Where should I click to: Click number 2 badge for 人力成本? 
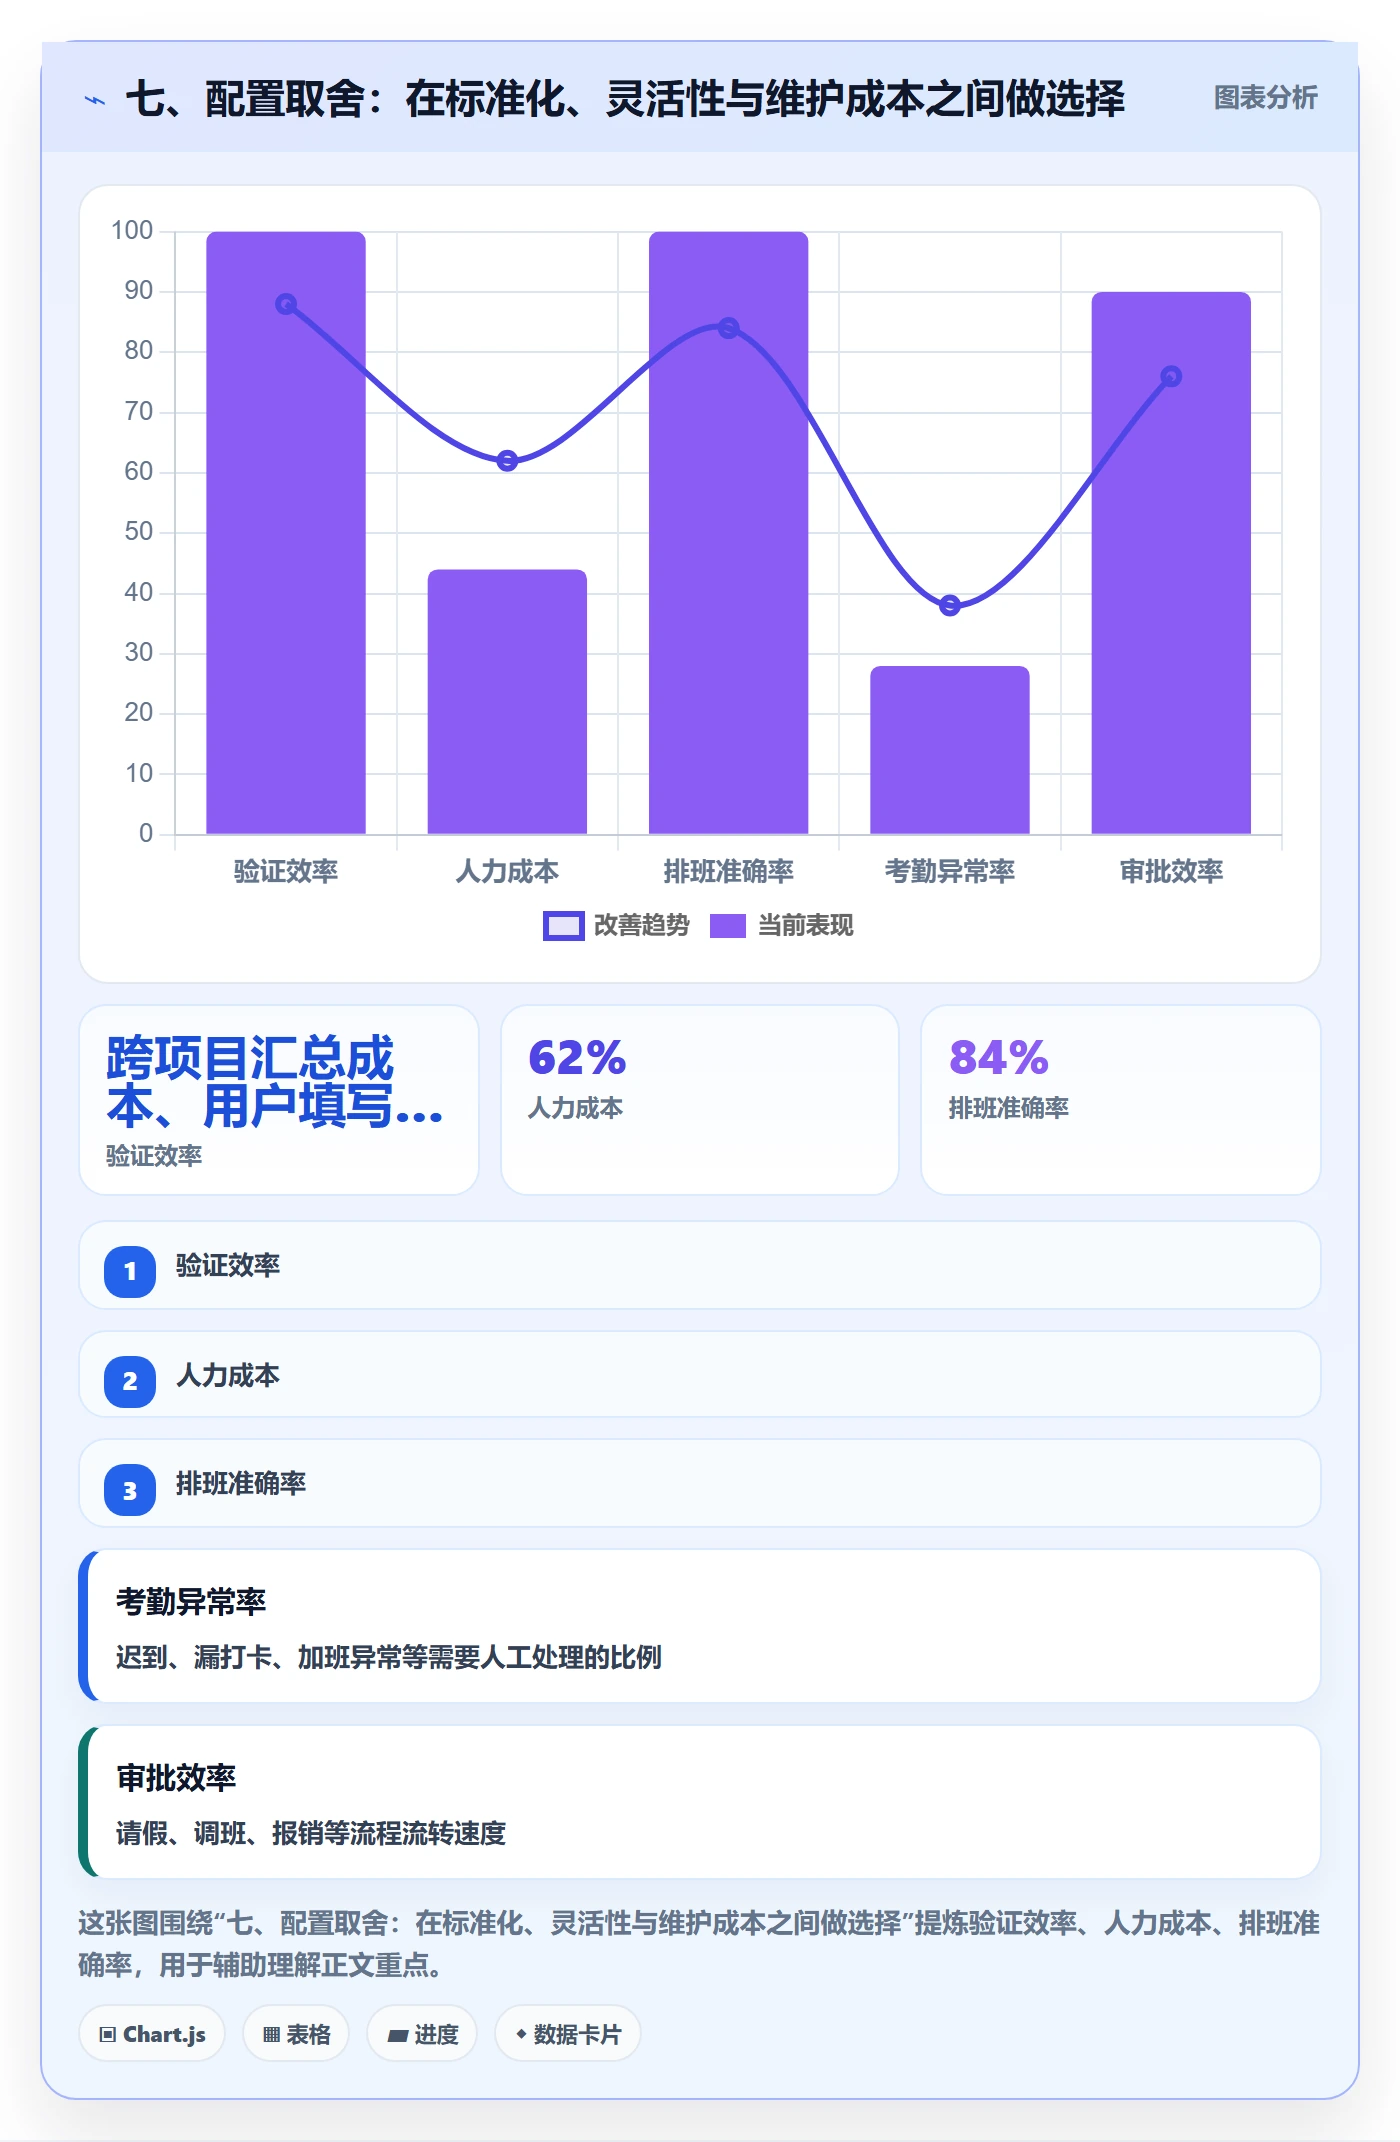(x=130, y=1382)
